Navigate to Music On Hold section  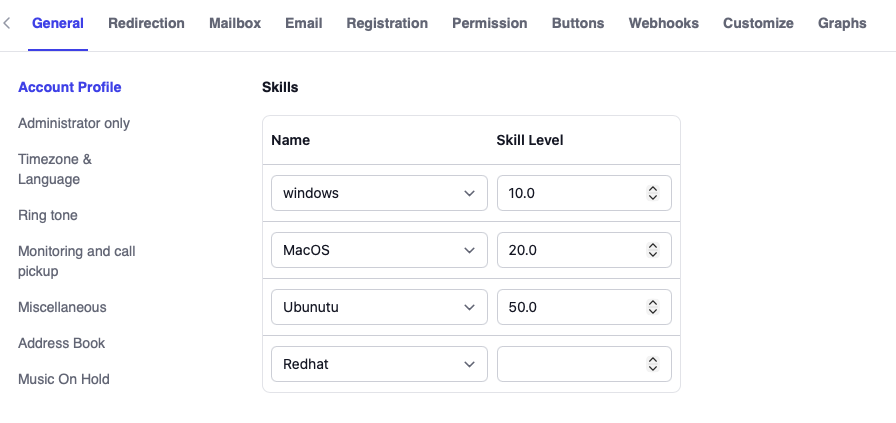[x=64, y=379]
